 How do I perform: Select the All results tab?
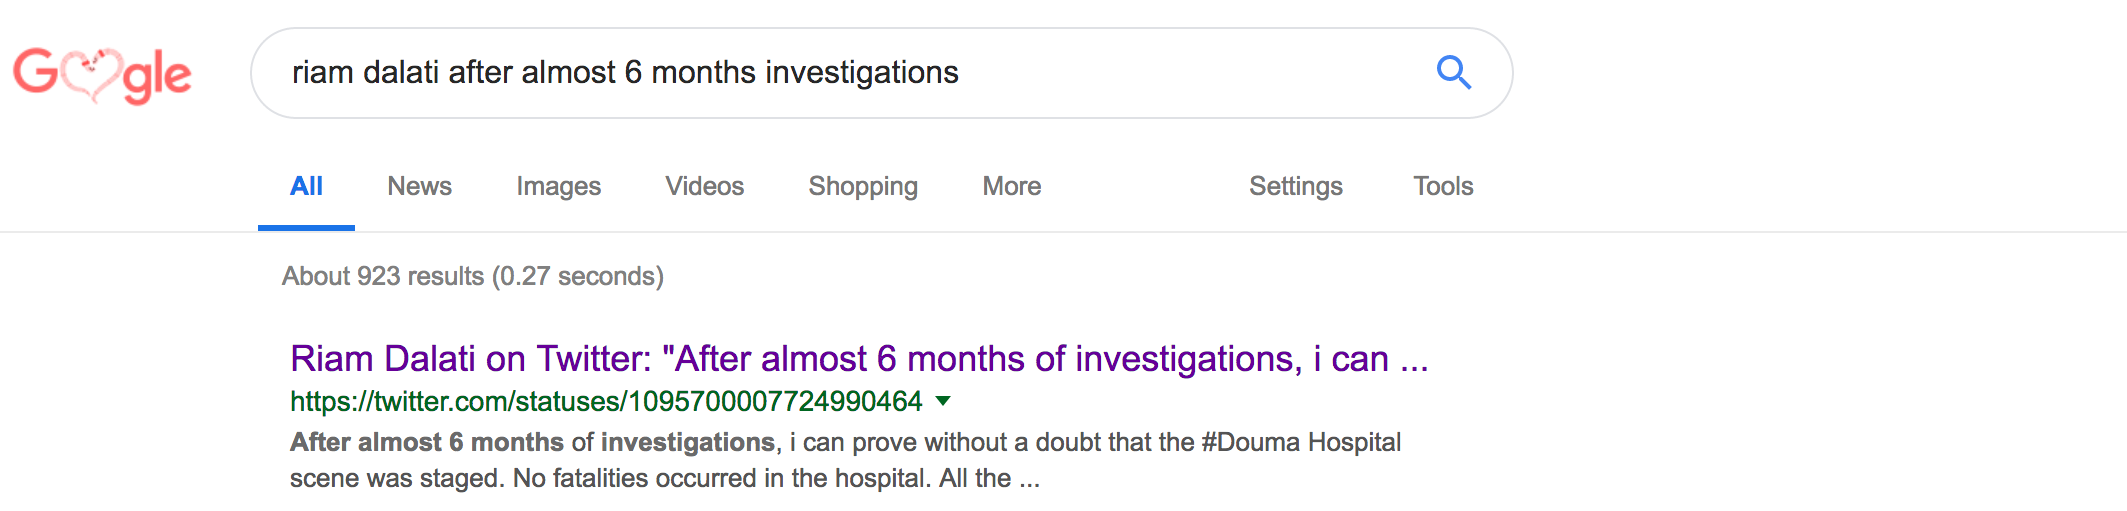[x=306, y=186]
